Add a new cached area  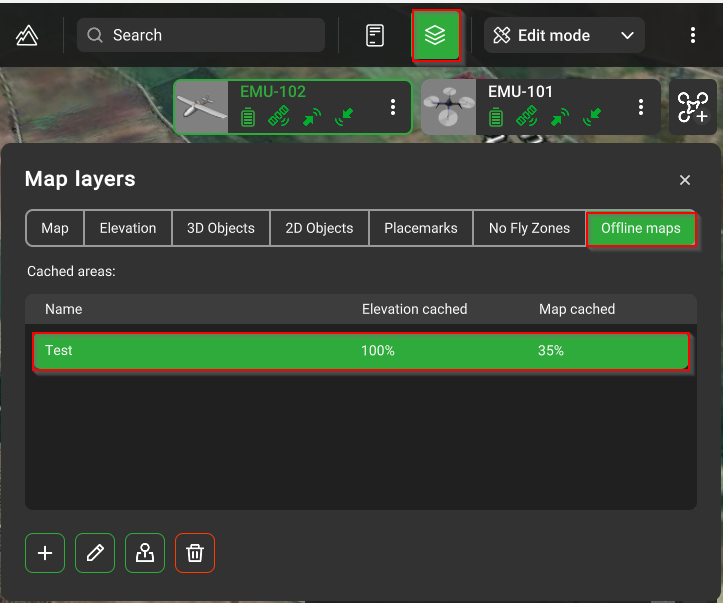pyautogui.click(x=45, y=553)
